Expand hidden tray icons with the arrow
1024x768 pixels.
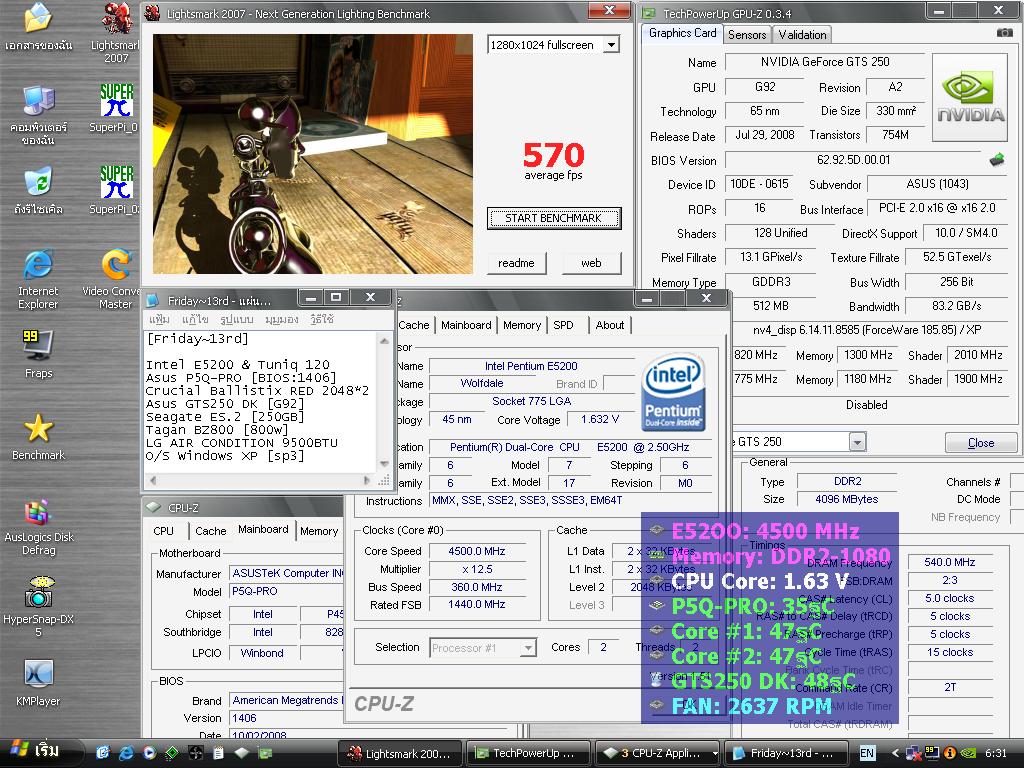(x=895, y=753)
